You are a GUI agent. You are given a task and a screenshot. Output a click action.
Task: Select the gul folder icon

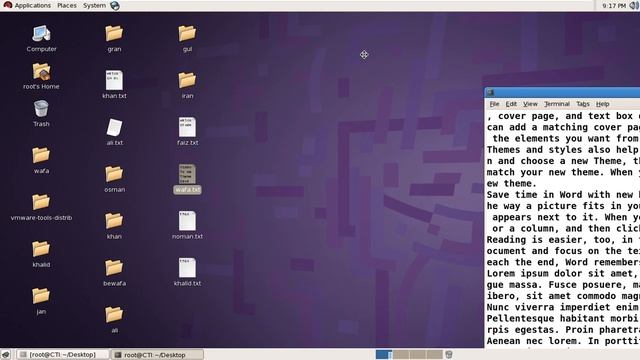tap(187, 34)
